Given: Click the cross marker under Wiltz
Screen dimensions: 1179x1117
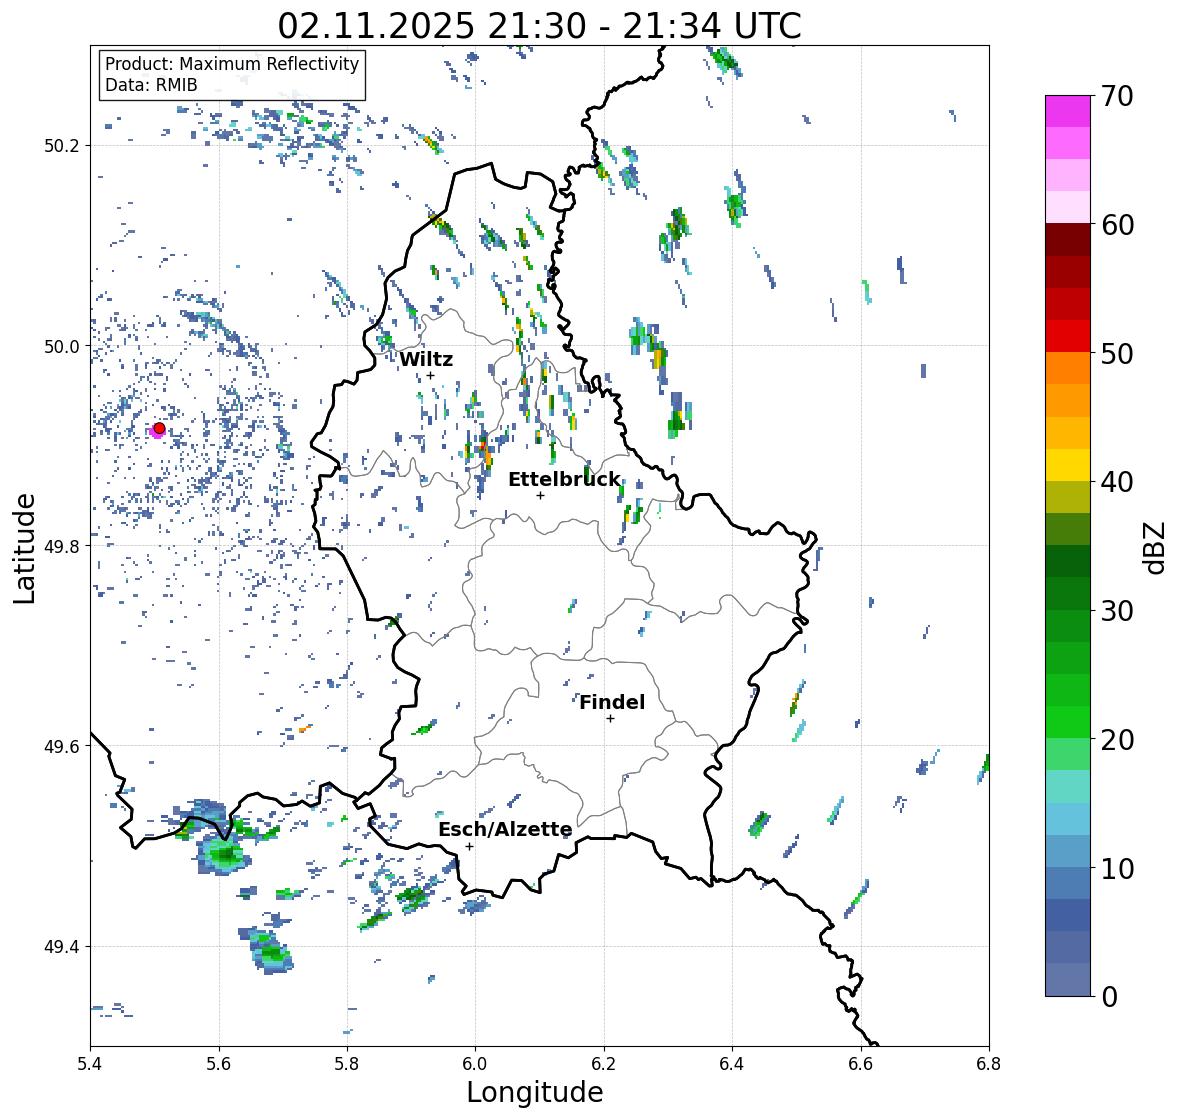Looking at the screenshot, I should [430, 376].
